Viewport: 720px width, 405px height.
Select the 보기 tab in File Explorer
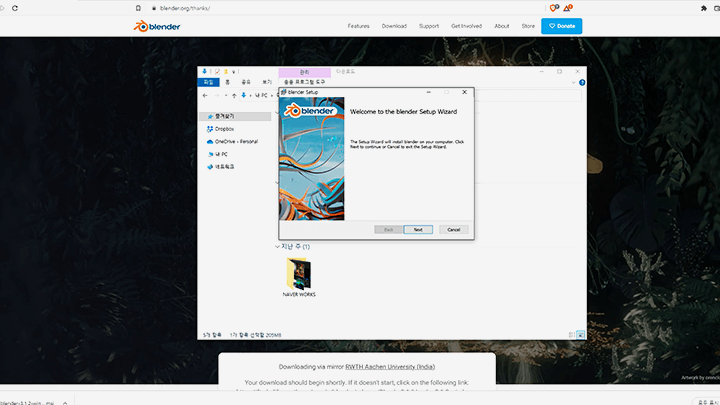[x=267, y=82]
